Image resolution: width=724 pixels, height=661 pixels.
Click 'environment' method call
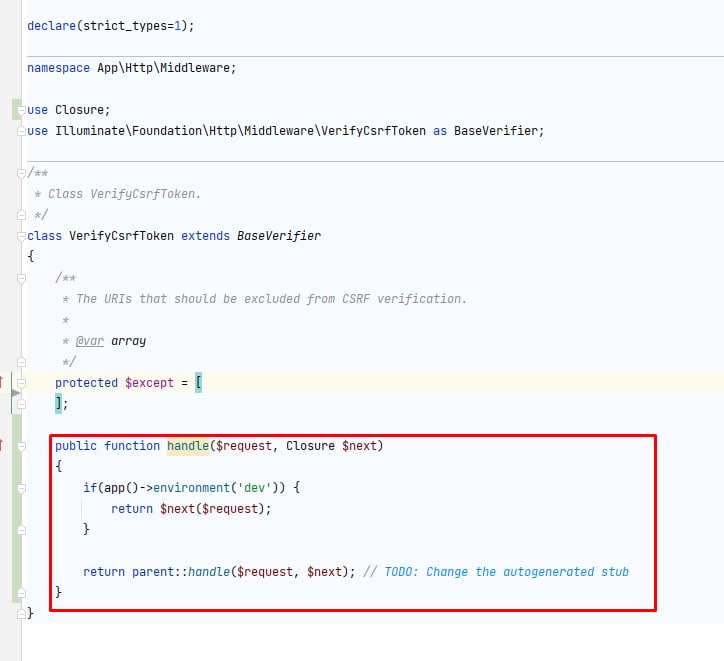click(x=191, y=488)
